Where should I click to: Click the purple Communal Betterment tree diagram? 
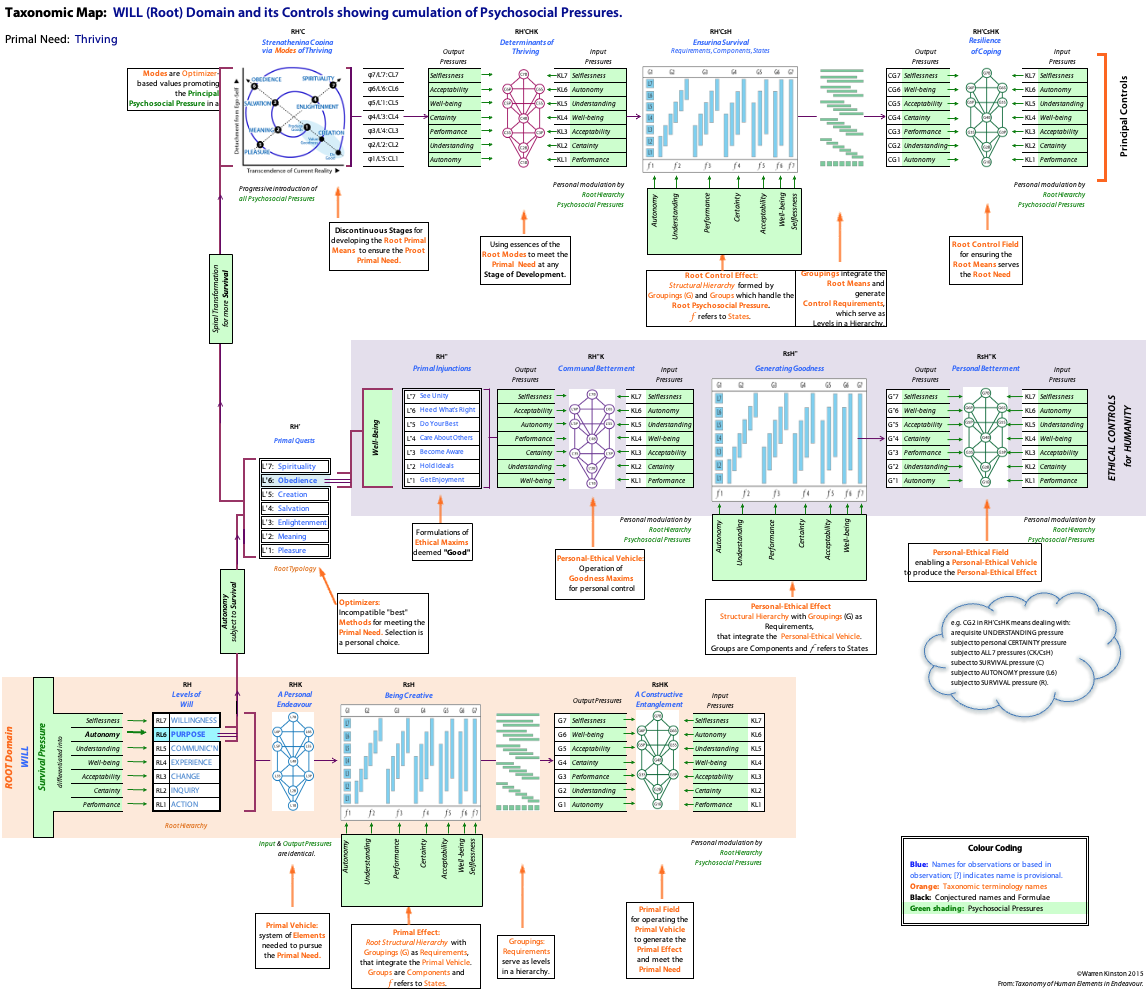point(592,438)
